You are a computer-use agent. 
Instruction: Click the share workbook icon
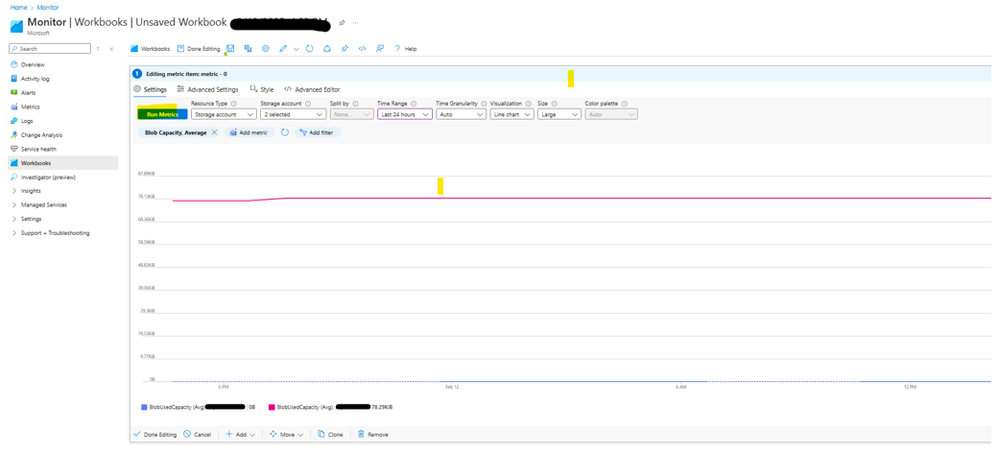(x=327, y=48)
